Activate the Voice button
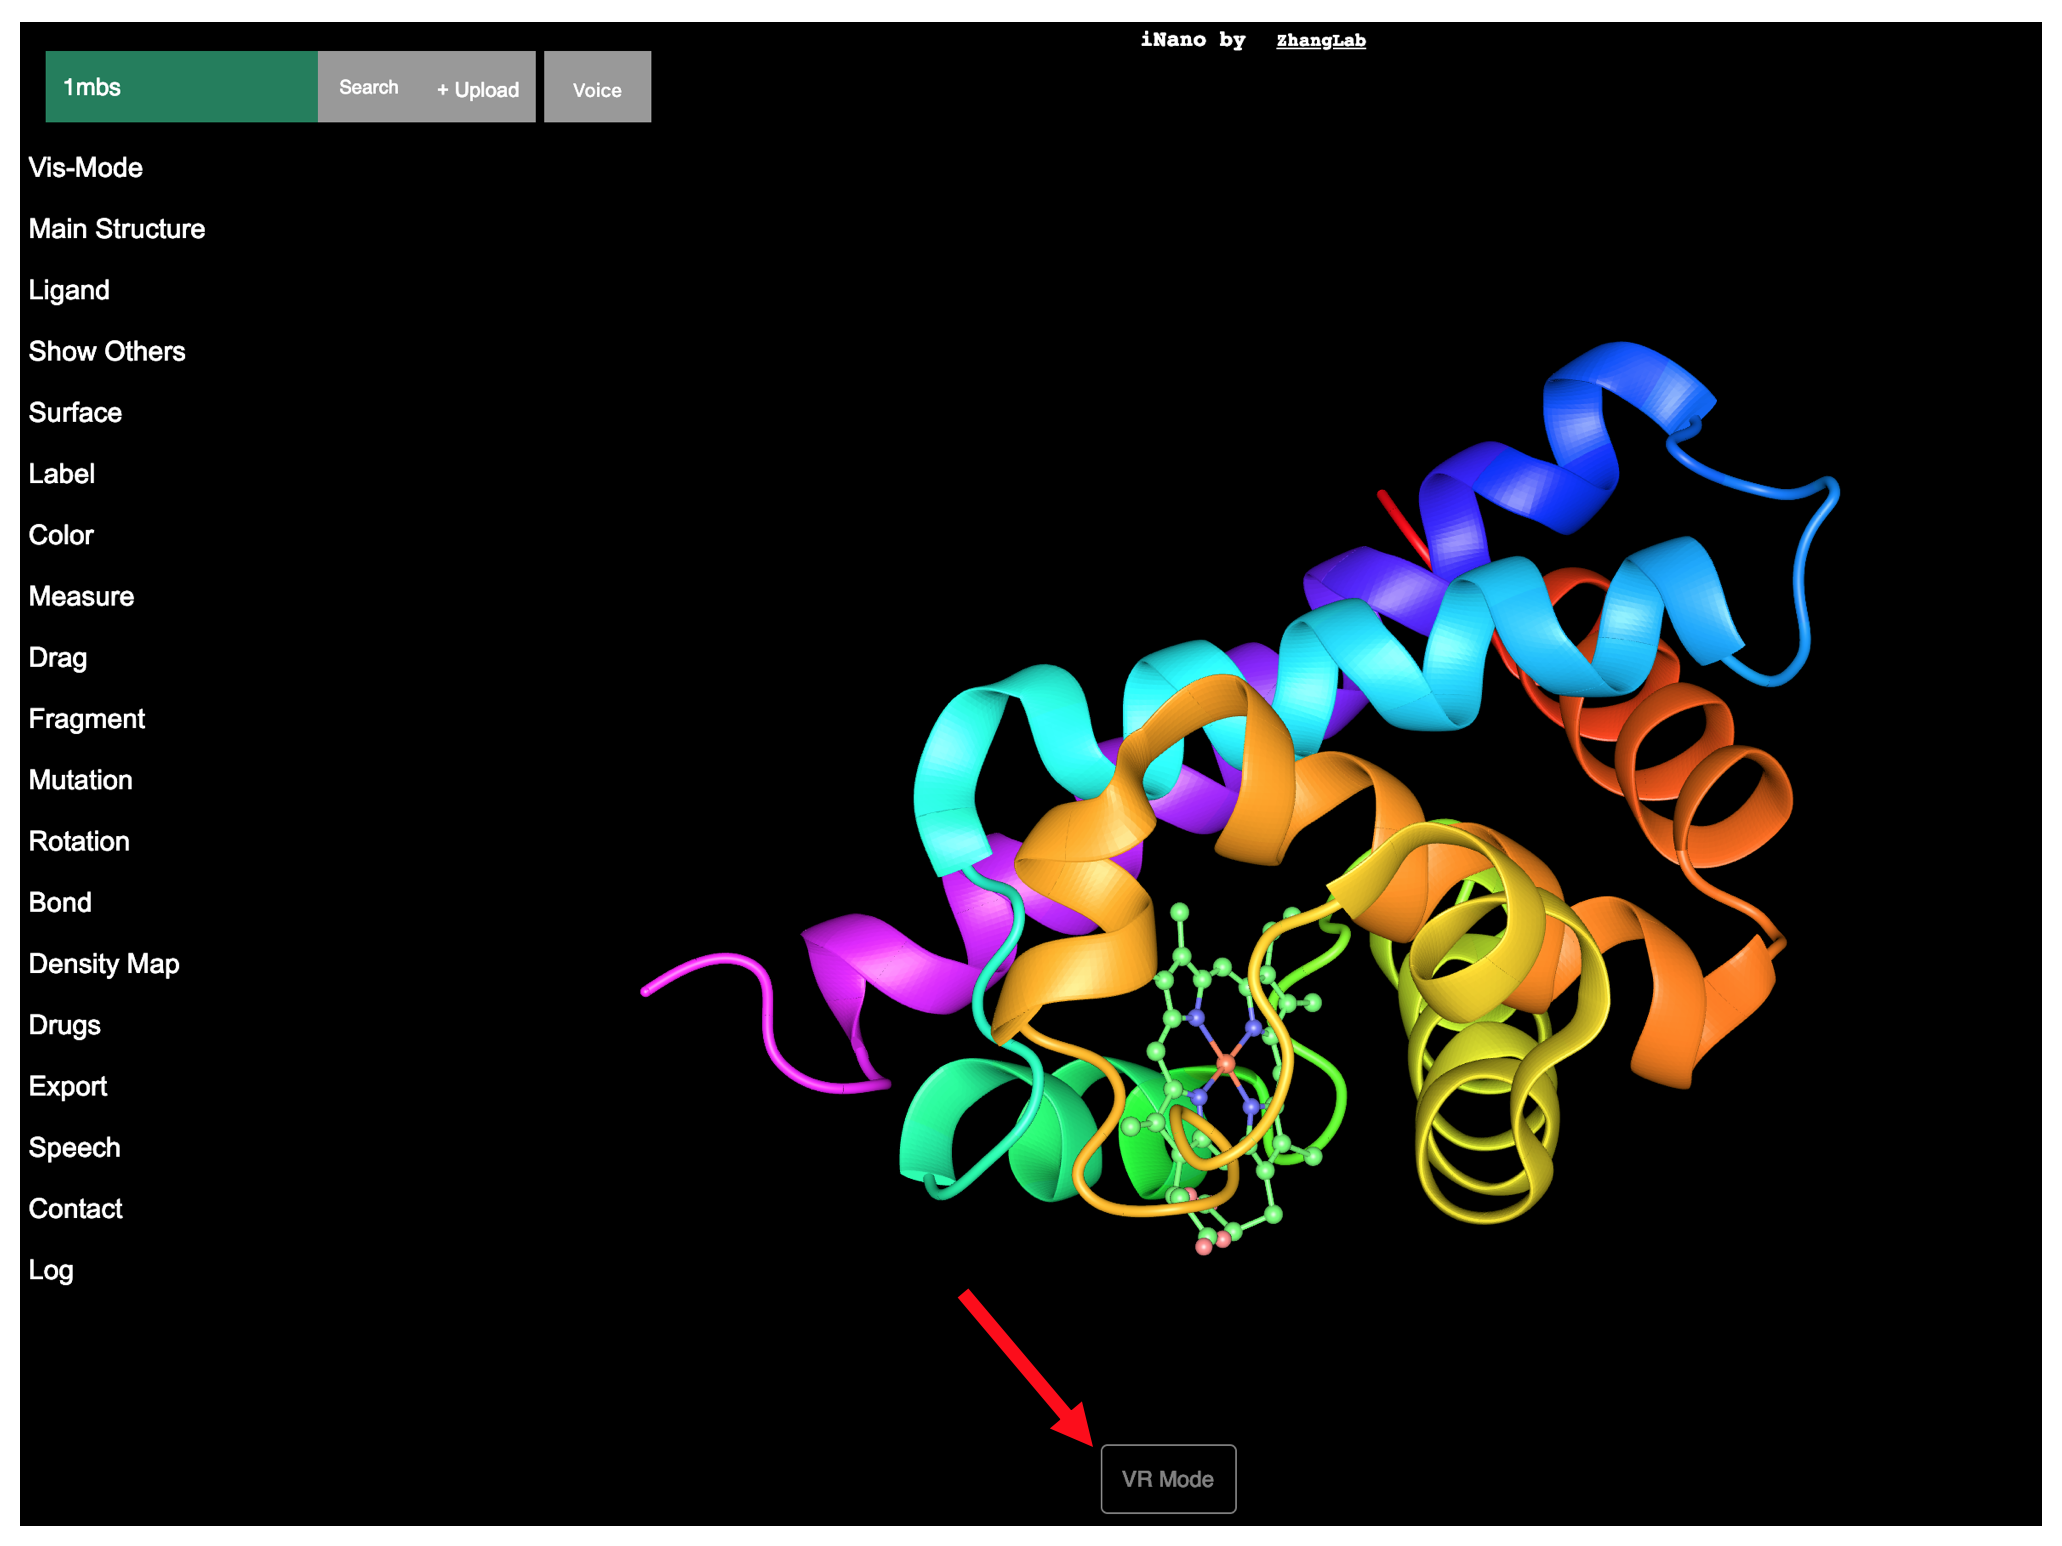 pos(597,89)
